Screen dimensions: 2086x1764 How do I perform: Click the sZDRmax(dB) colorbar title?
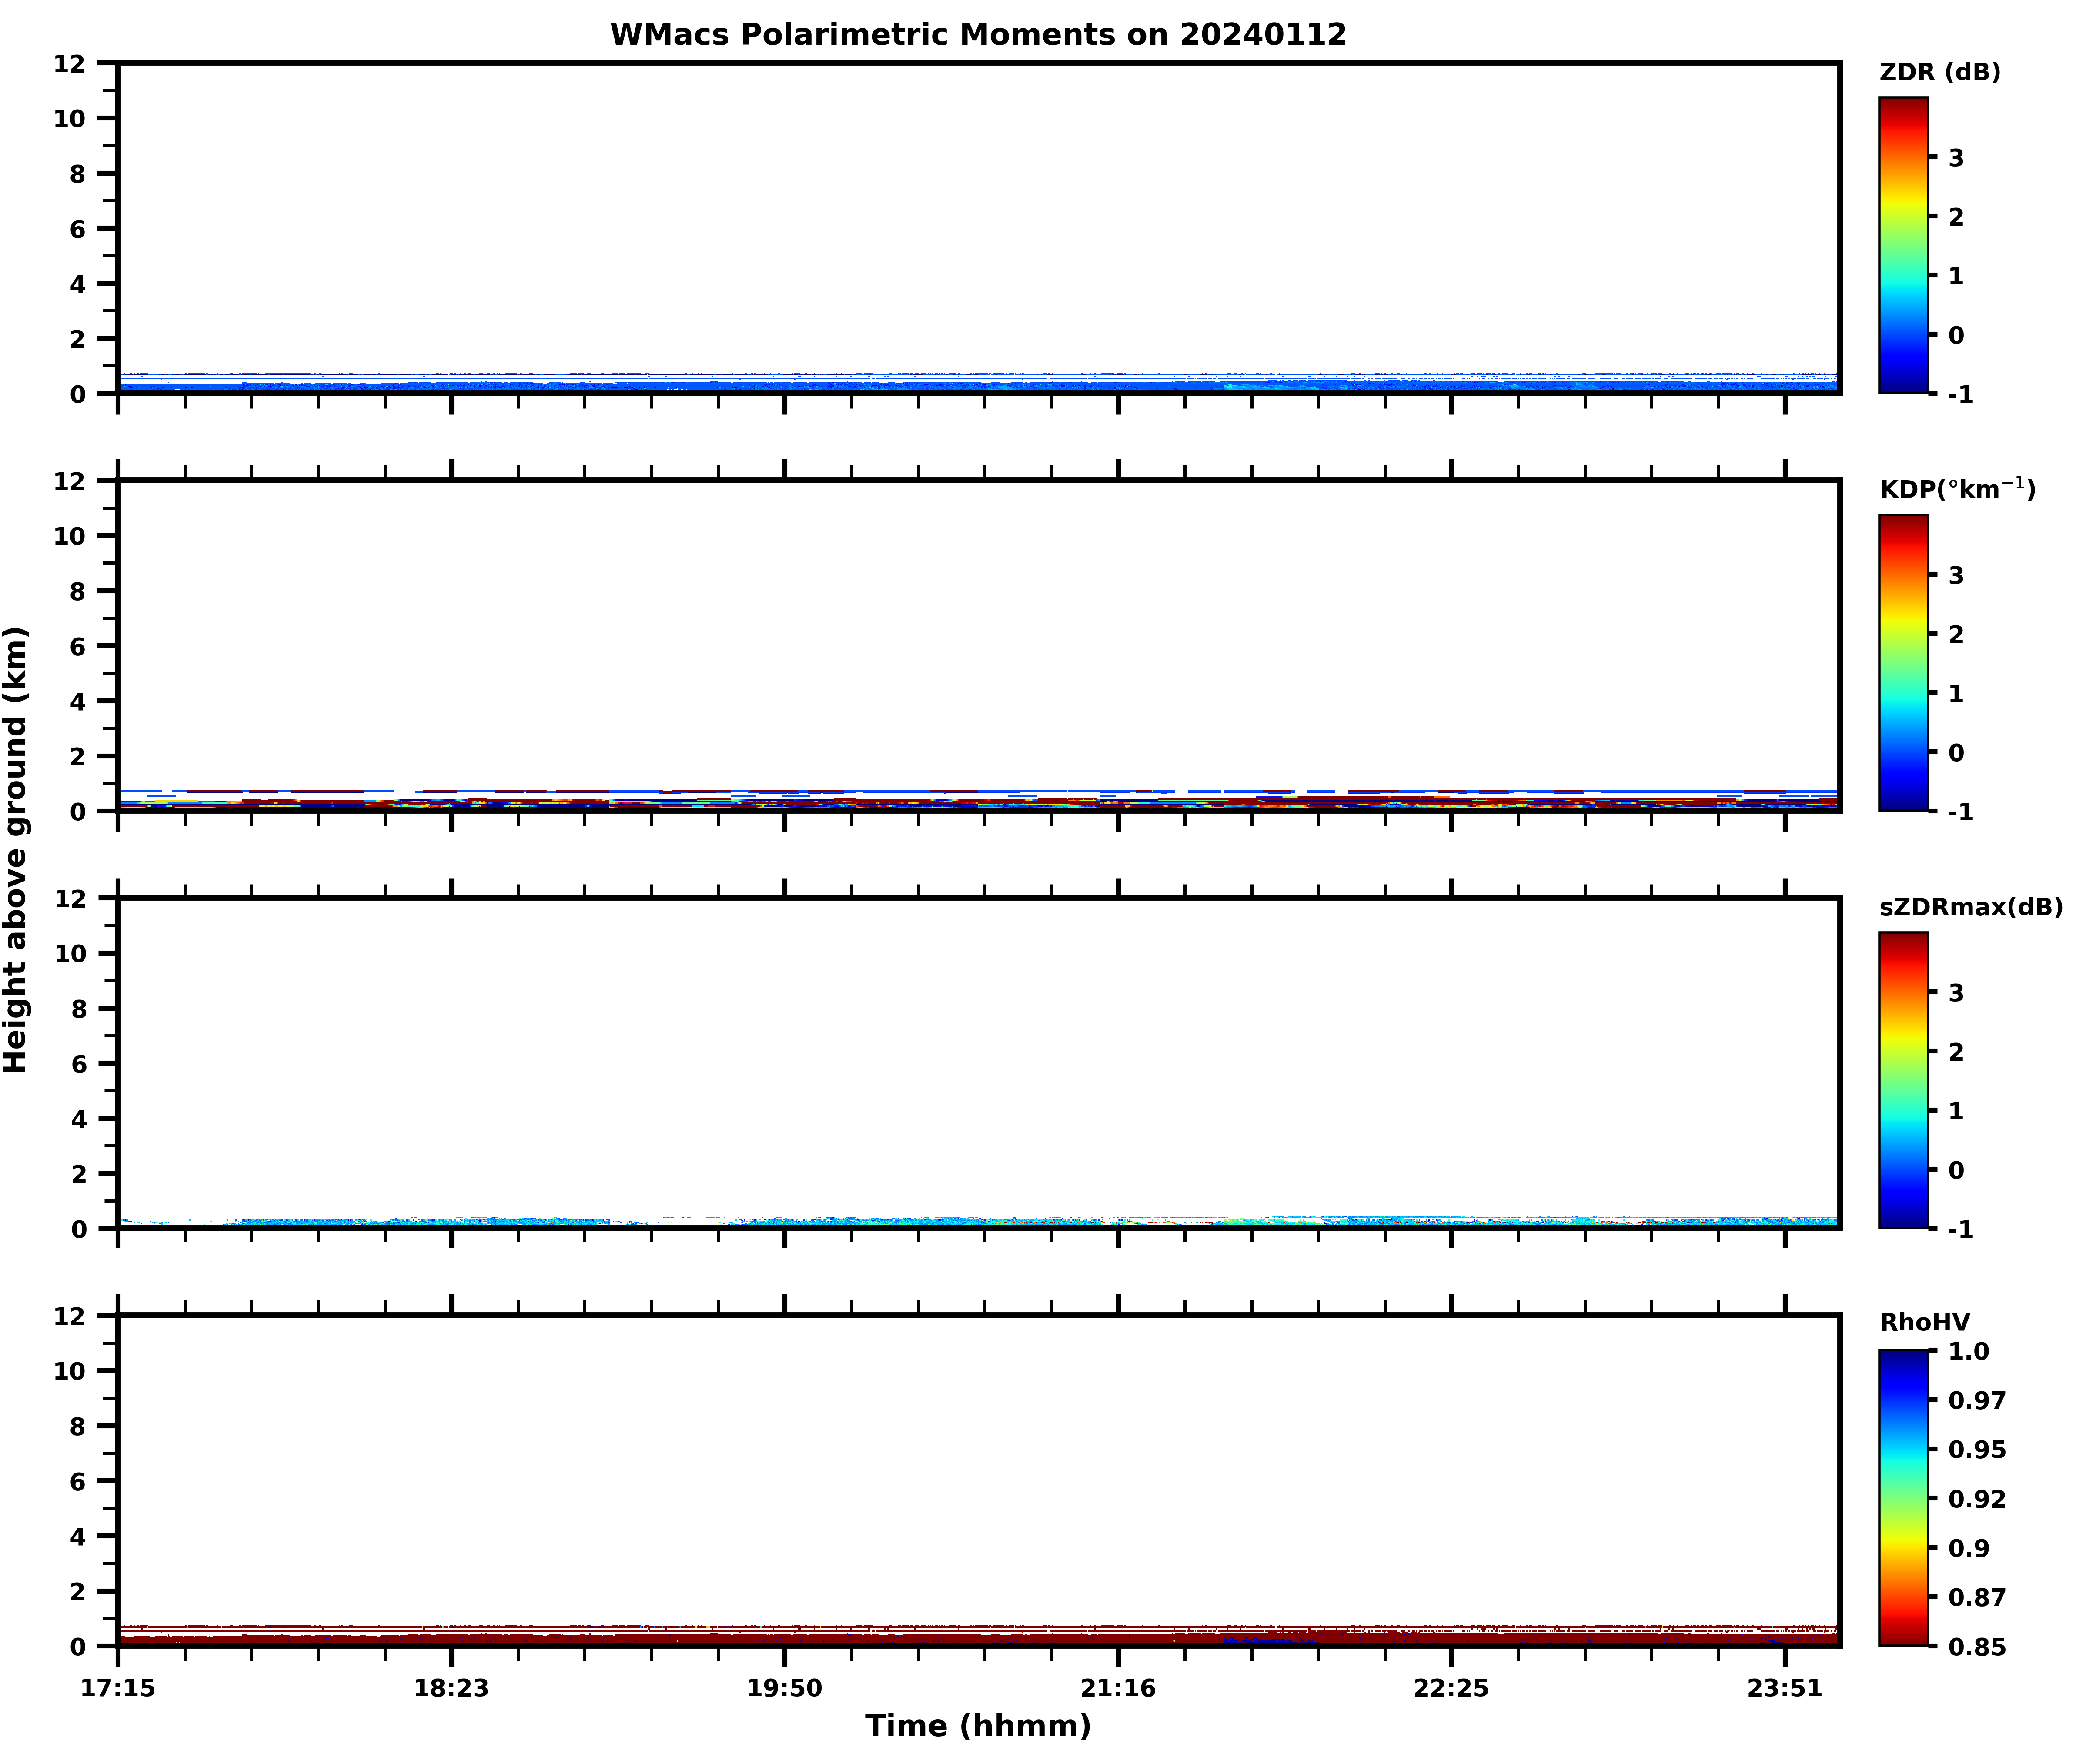click(x=1971, y=907)
